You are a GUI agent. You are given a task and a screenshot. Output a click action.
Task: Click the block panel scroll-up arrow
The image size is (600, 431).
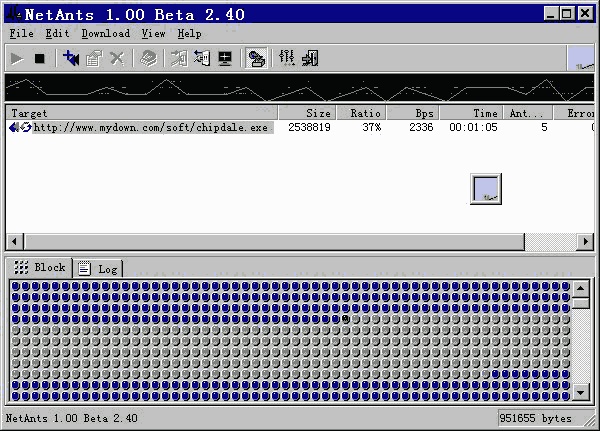point(581,287)
